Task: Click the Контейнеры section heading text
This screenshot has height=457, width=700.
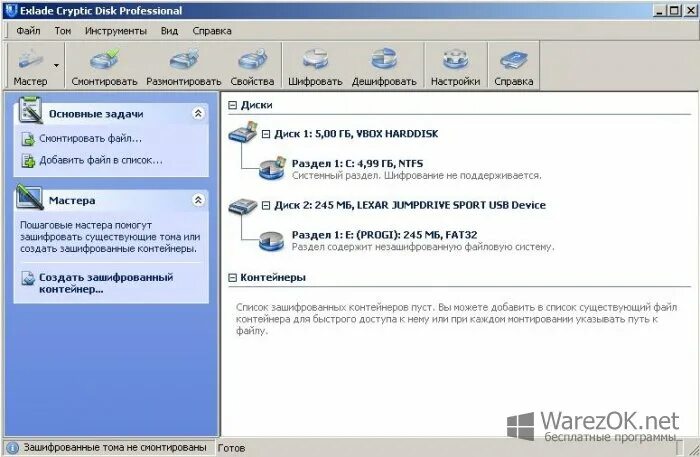Action: (273, 278)
